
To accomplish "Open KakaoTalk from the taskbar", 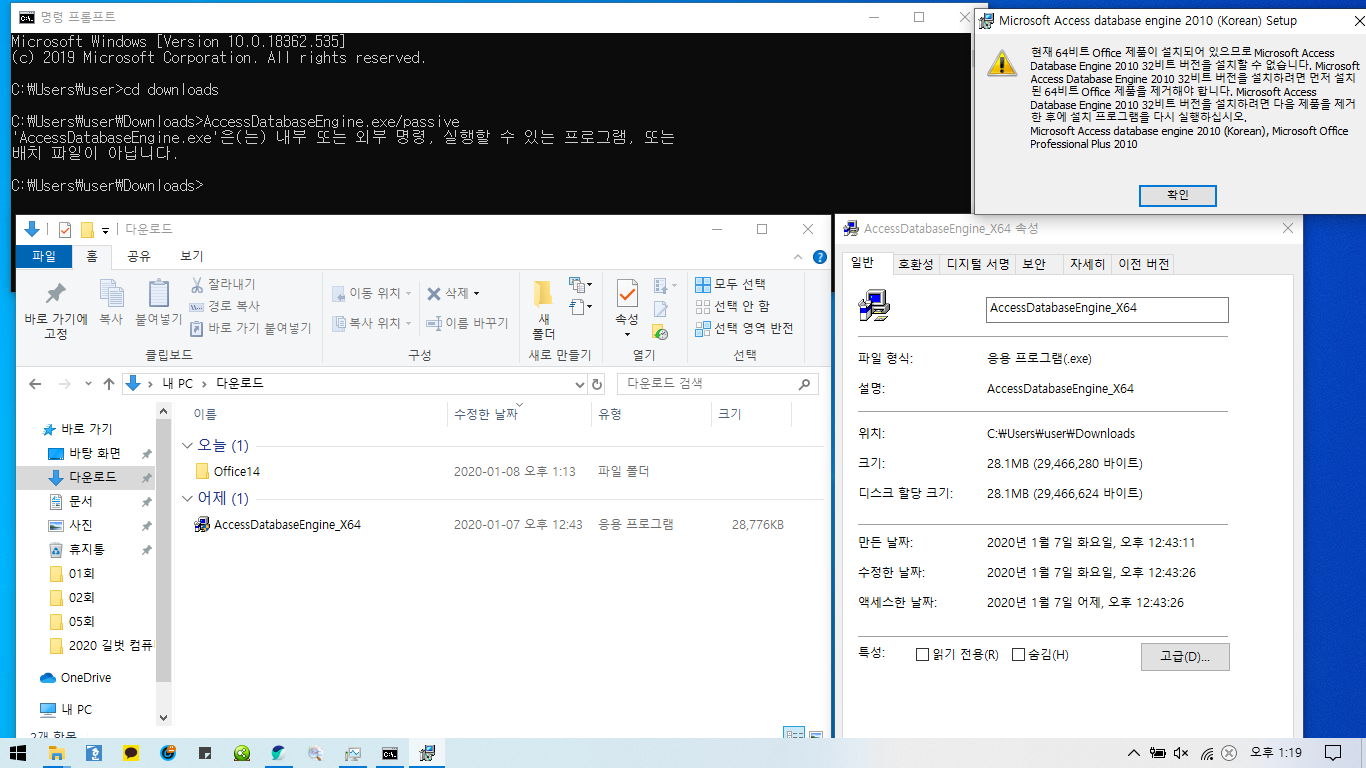I will pyautogui.click(x=131, y=753).
